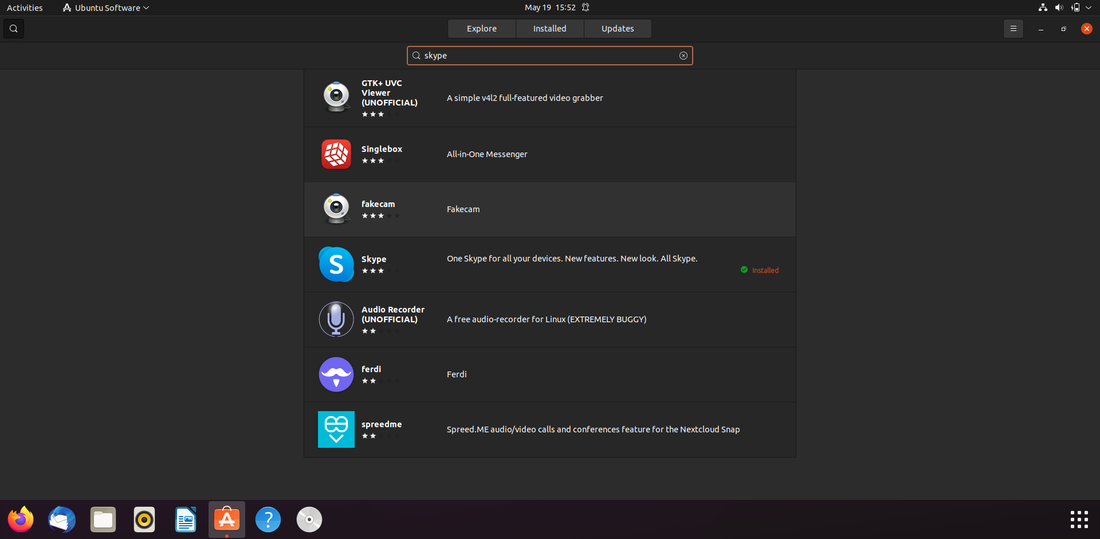Click the 'Installed' label on Skype row
1100x539 pixels.
765,270
